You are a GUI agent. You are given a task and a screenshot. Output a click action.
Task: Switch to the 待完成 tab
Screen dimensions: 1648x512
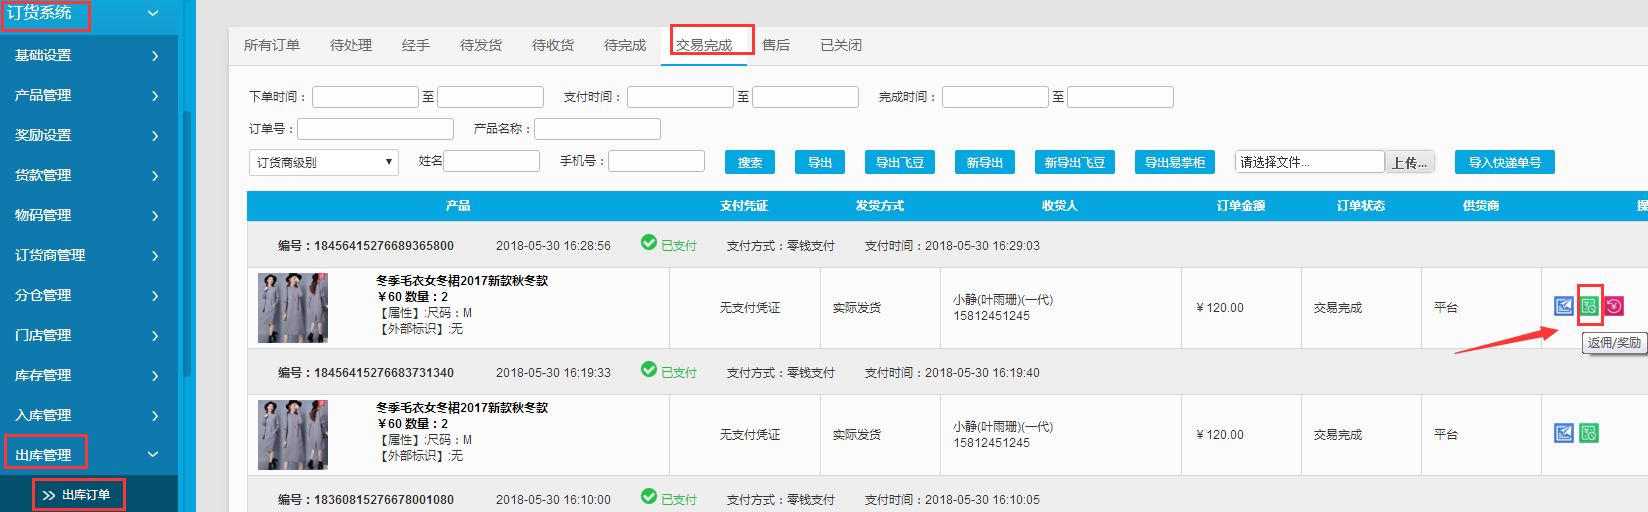coord(625,46)
